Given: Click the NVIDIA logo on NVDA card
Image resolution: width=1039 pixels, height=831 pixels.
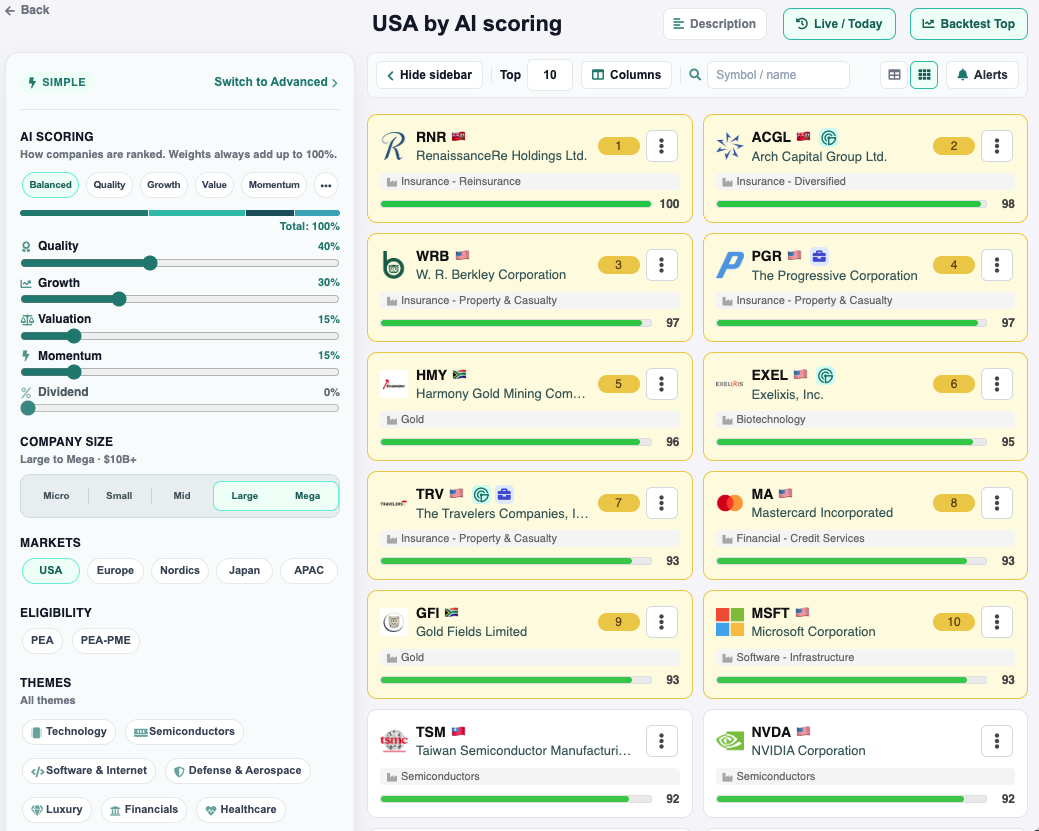Looking at the screenshot, I should point(730,741).
